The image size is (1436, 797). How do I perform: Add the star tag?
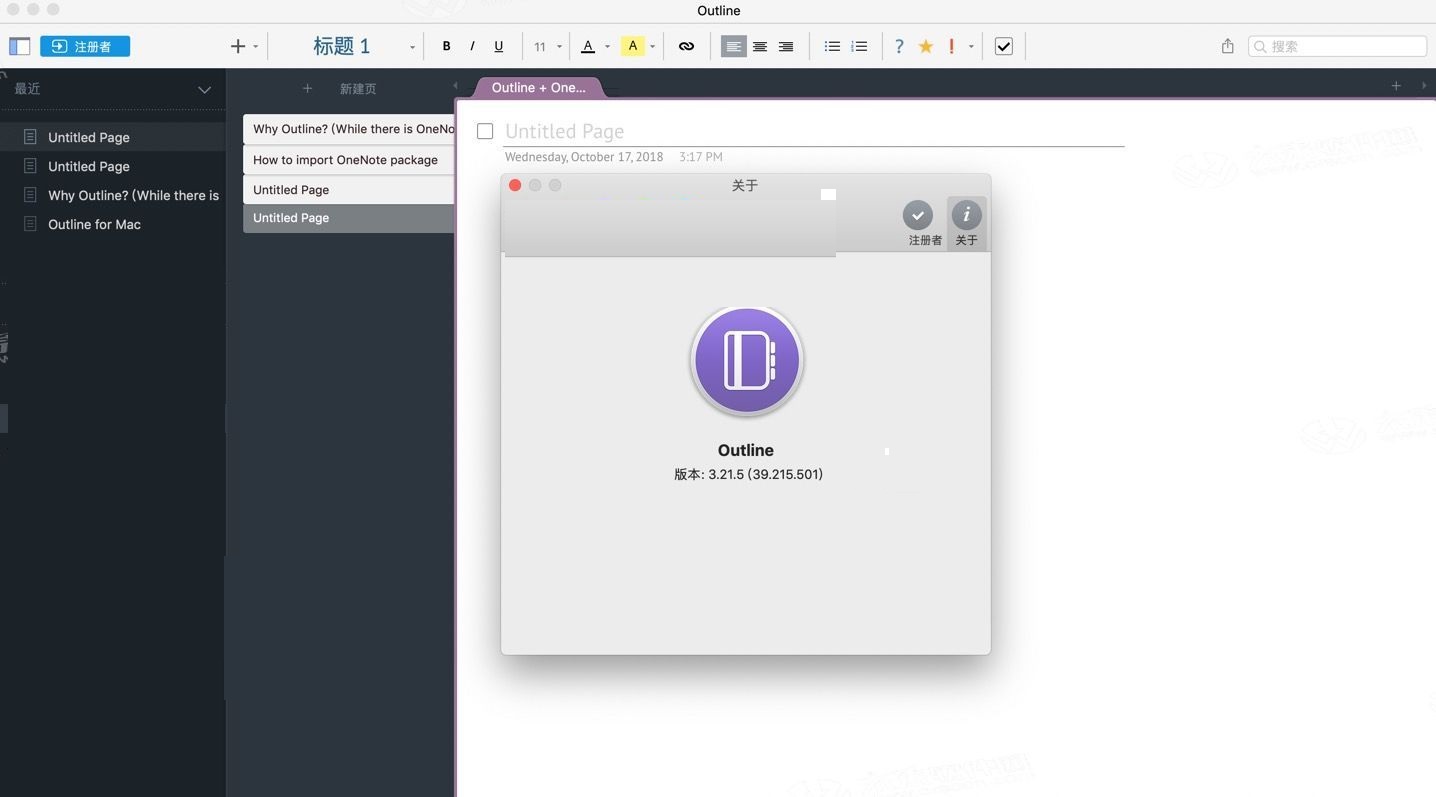[x=926, y=46]
